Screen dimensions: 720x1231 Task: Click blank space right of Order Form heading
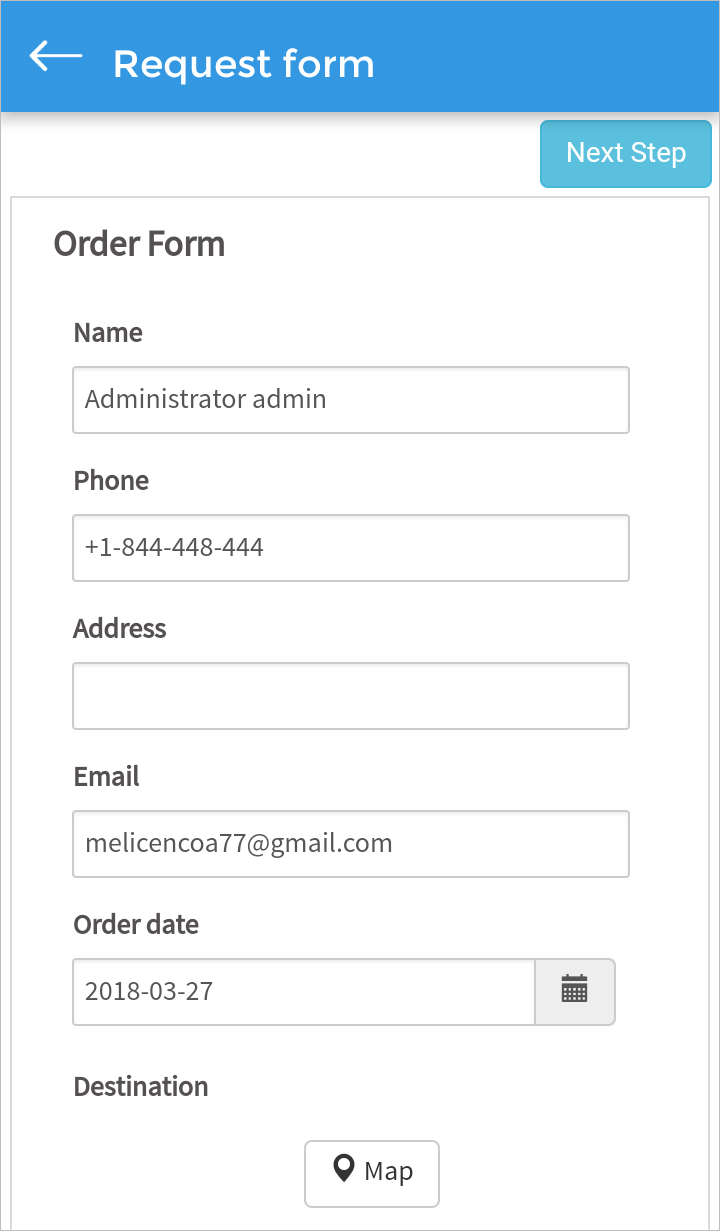(x=450, y=244)
